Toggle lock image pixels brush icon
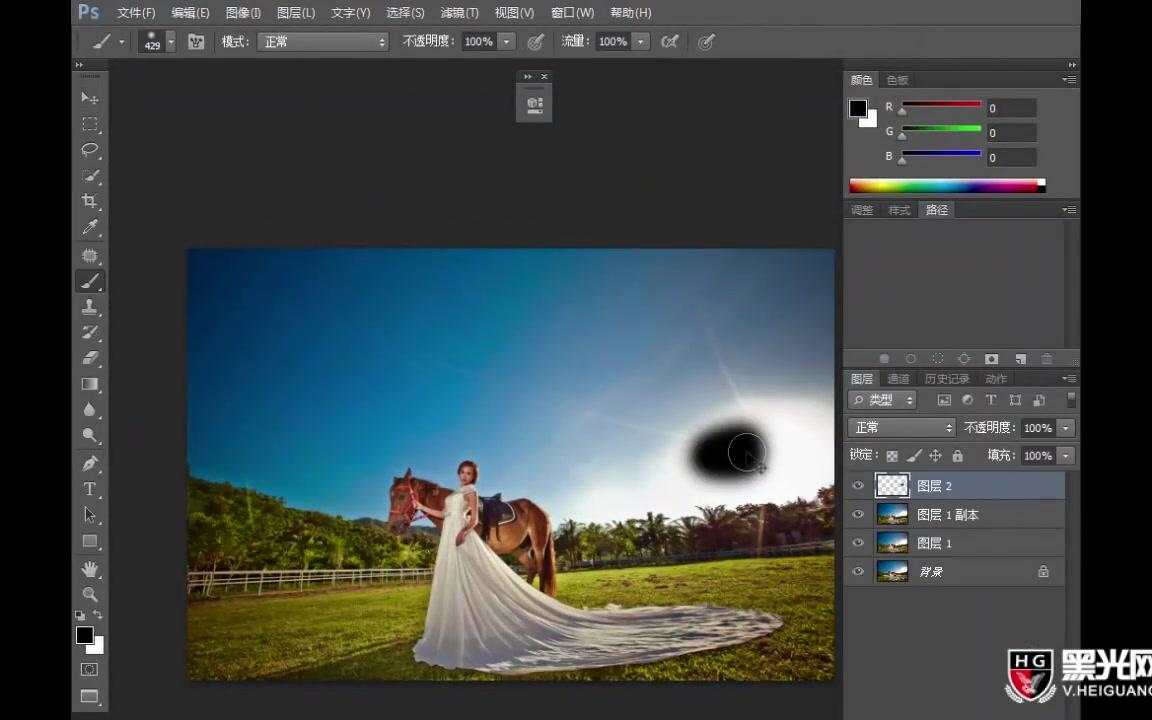The width and height of the screenshot is (1152, 720). (914, 456)
